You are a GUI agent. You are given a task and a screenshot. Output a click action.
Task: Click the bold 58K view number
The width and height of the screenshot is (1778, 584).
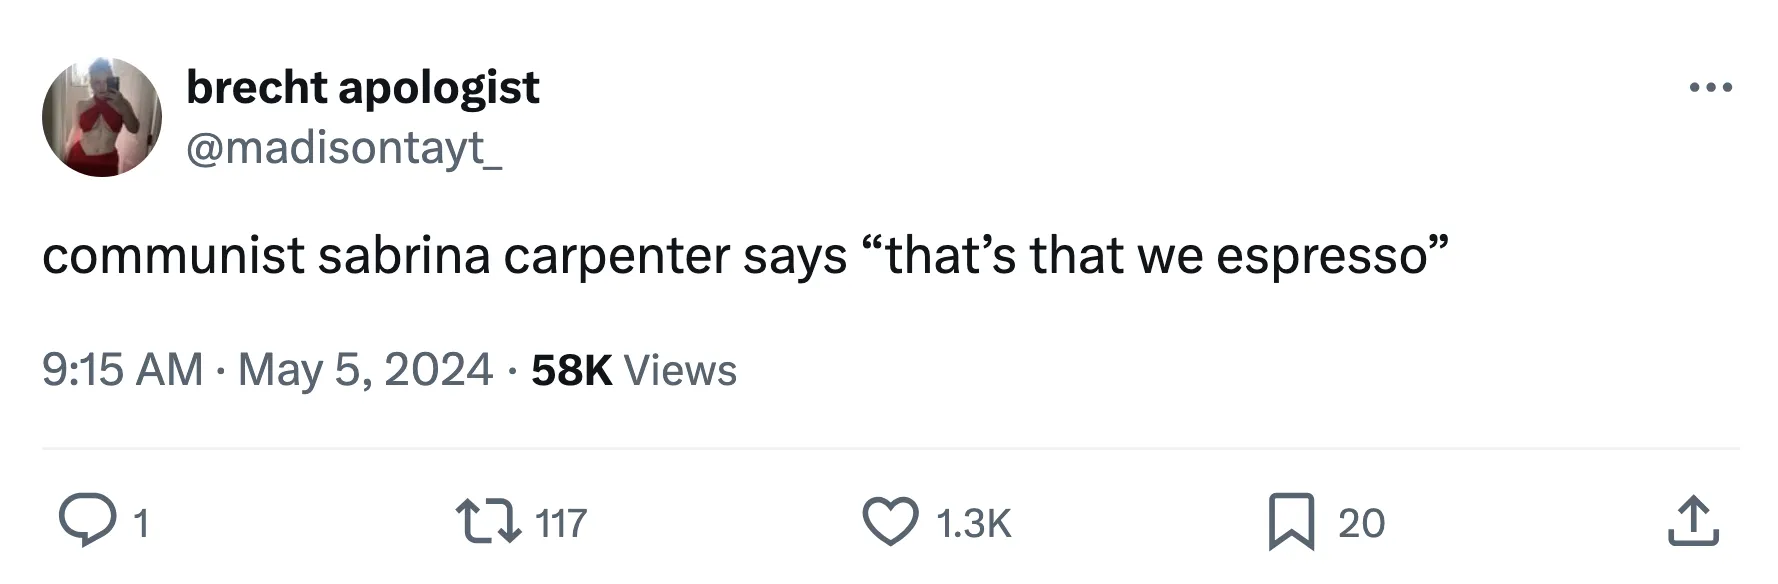[x=571, y=370]
